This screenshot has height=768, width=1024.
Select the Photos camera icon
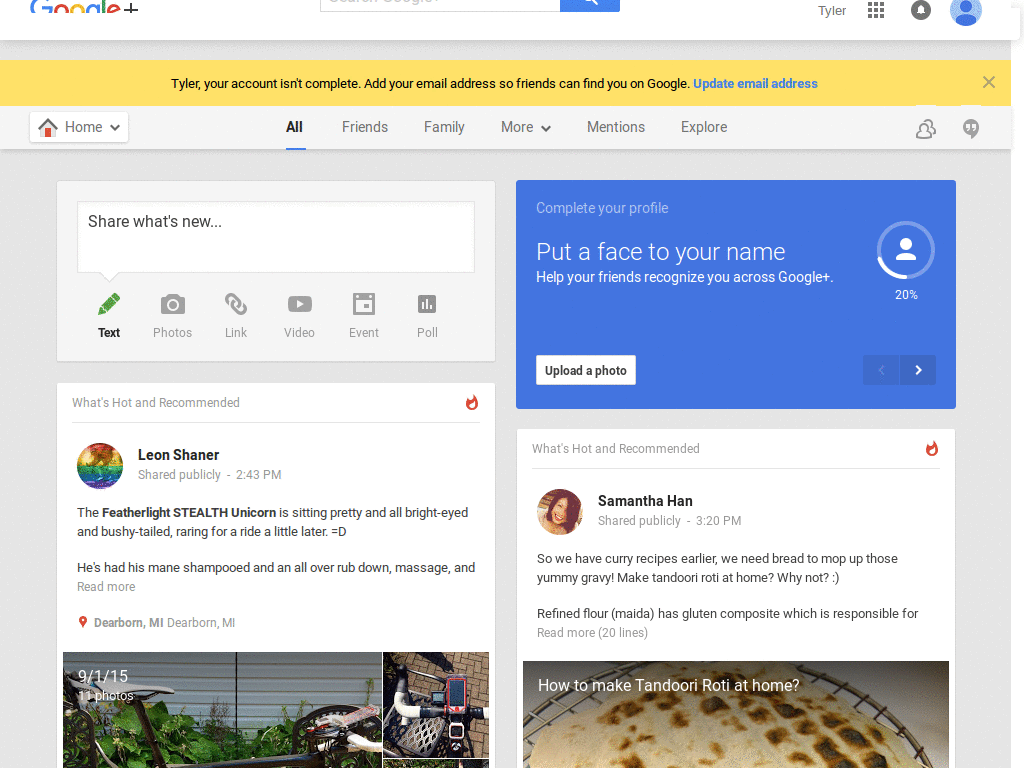172,304
